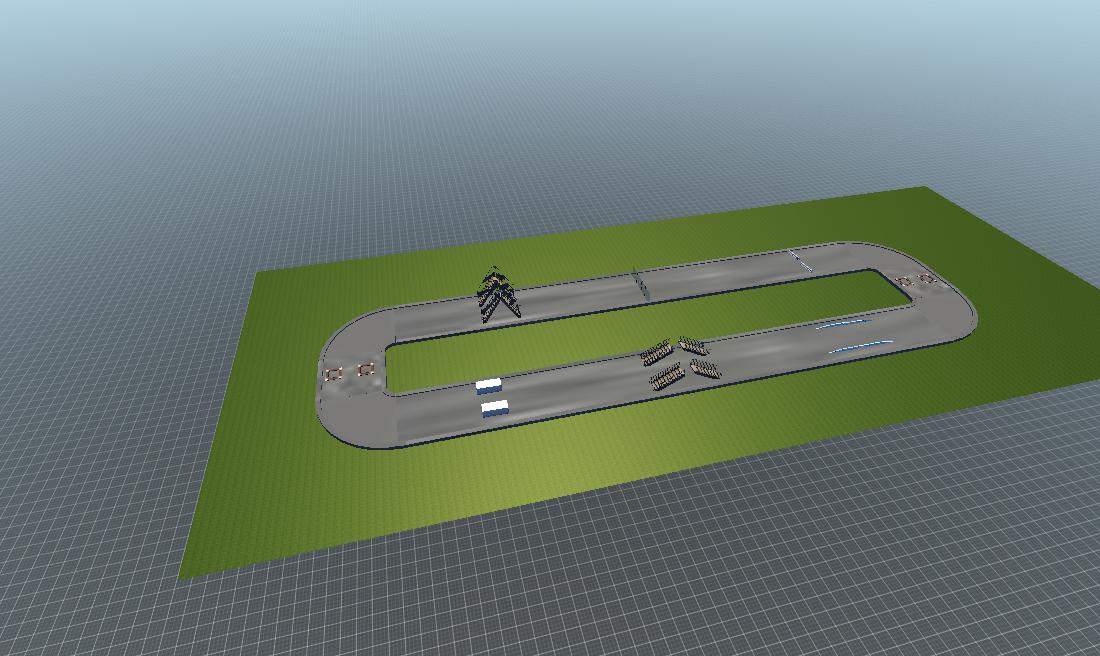
Task: Pick the leftmost orange-cornered square marker on left curve
Action: [333, 375]
